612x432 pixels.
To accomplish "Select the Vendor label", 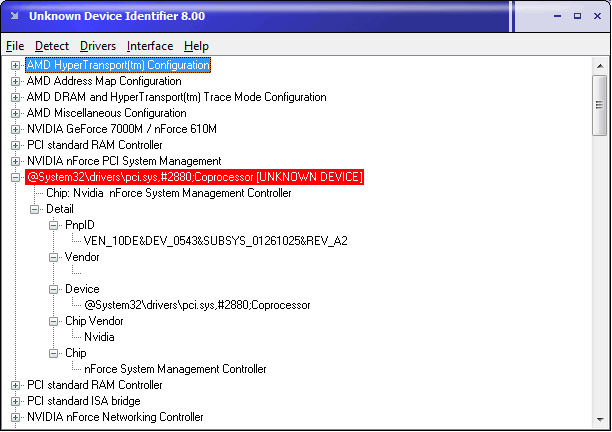I will click(82, 257).
